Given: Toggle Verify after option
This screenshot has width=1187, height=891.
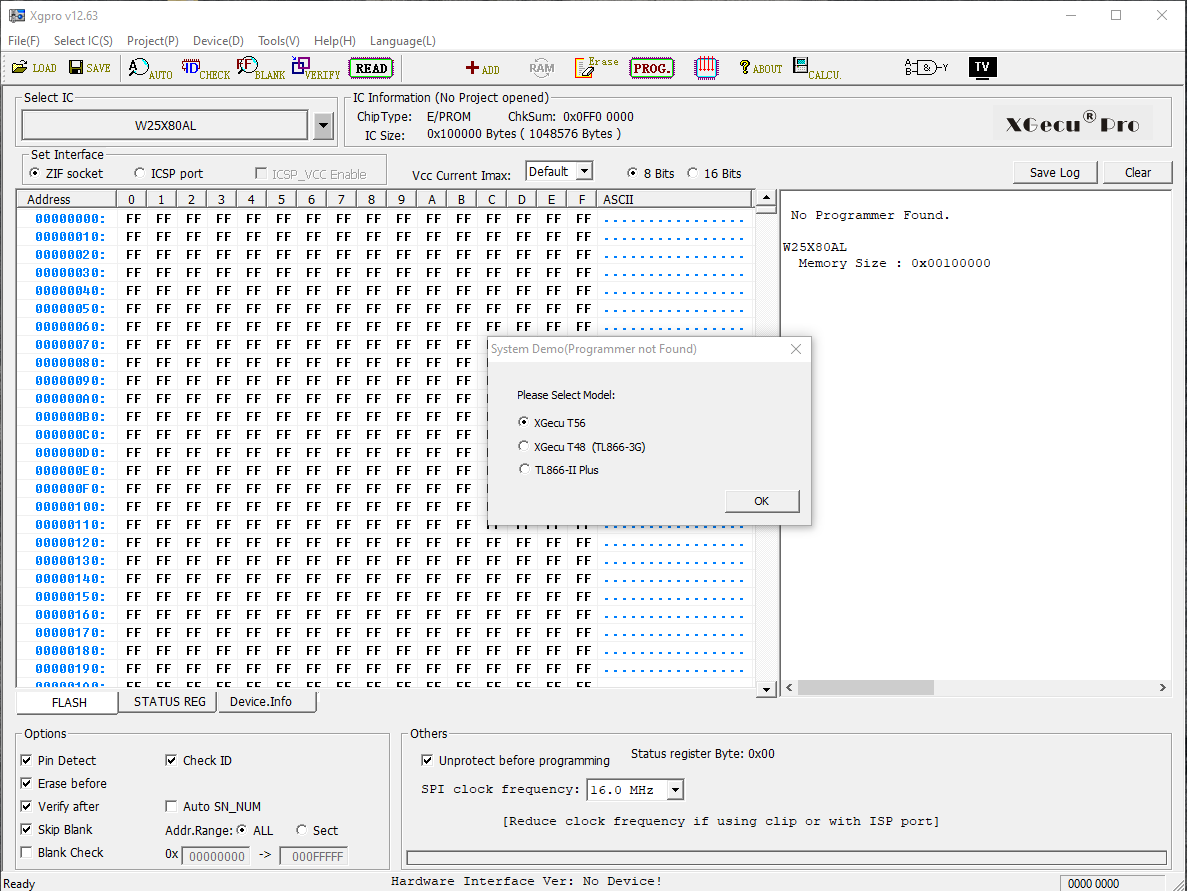Looking at the screenshot, I should [x=26, y=806].
